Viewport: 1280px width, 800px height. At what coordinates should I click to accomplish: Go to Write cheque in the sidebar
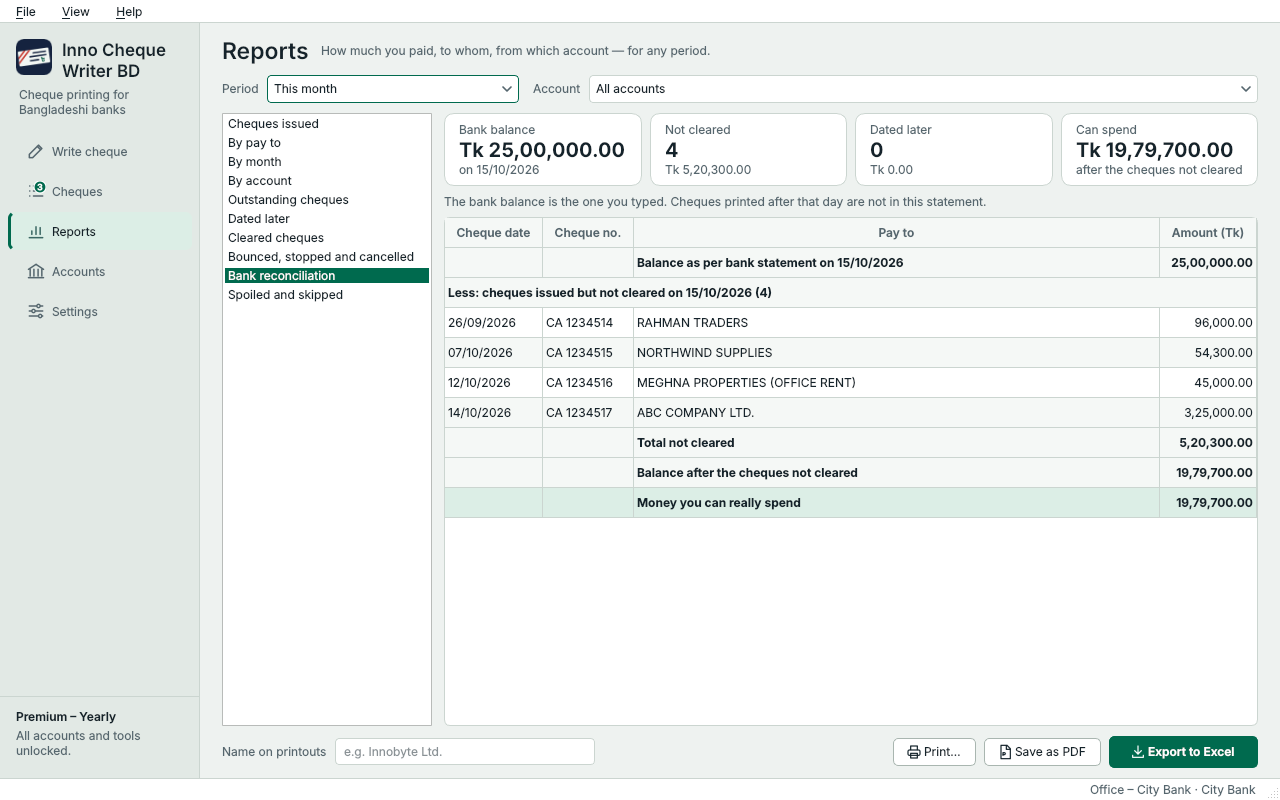(x=100, y=152)
